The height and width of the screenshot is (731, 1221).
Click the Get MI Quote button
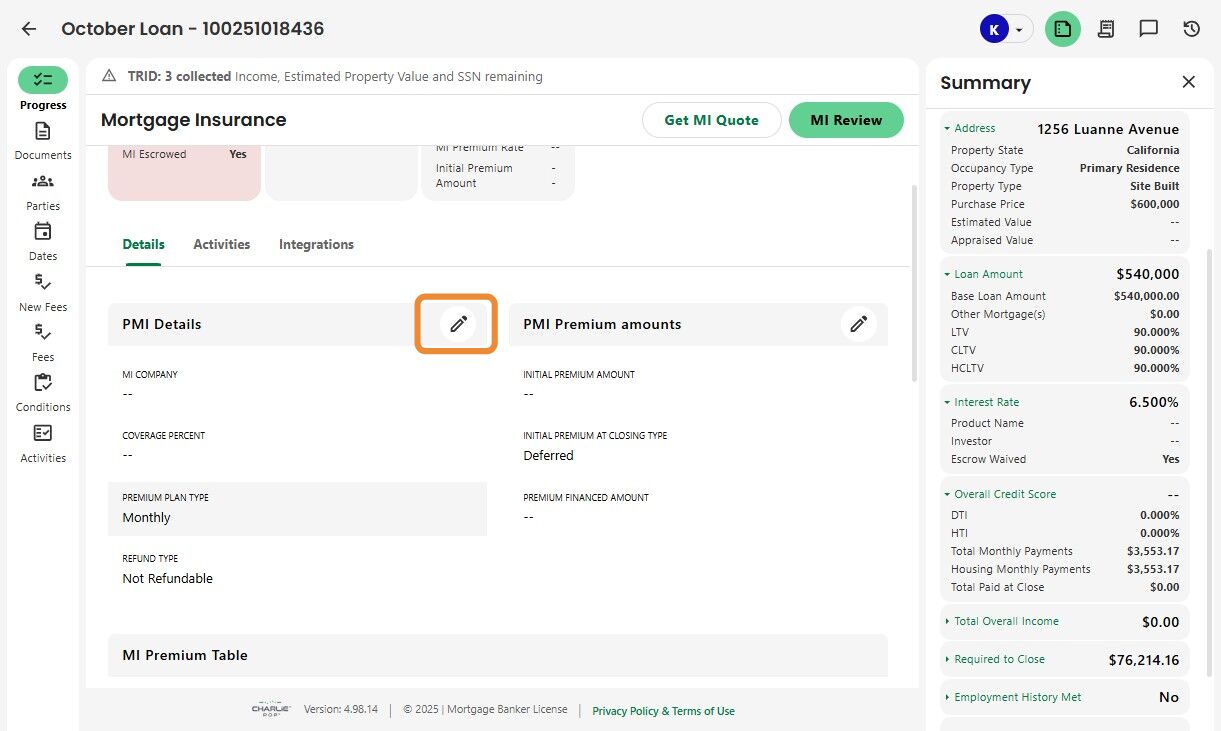(711, 120)
